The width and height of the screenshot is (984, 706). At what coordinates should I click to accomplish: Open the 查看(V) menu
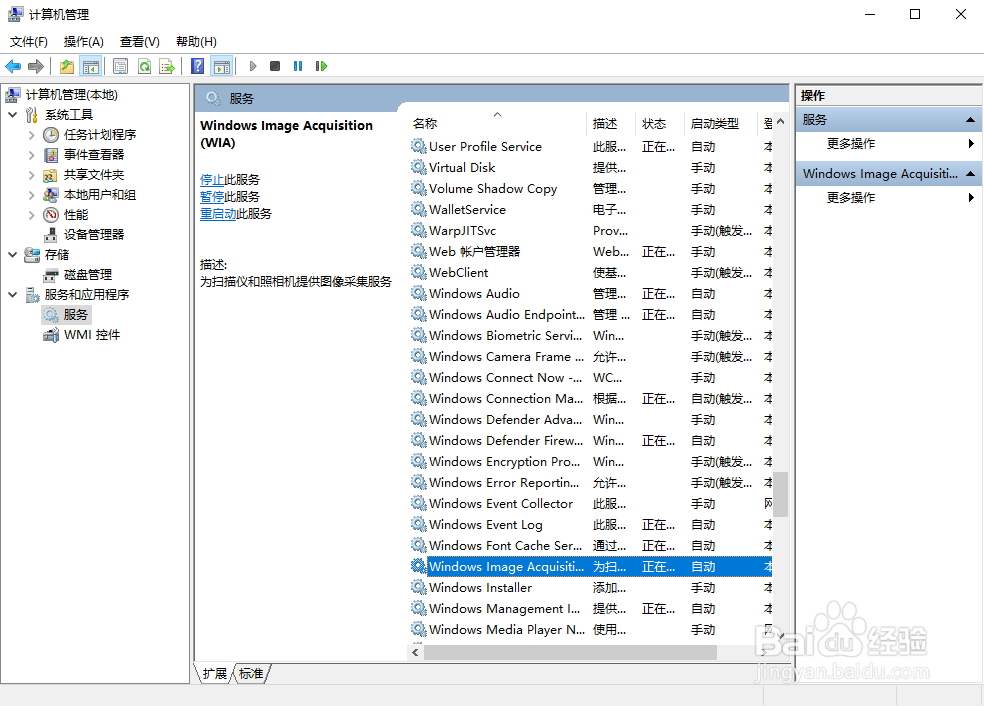[x=140, y=41]
